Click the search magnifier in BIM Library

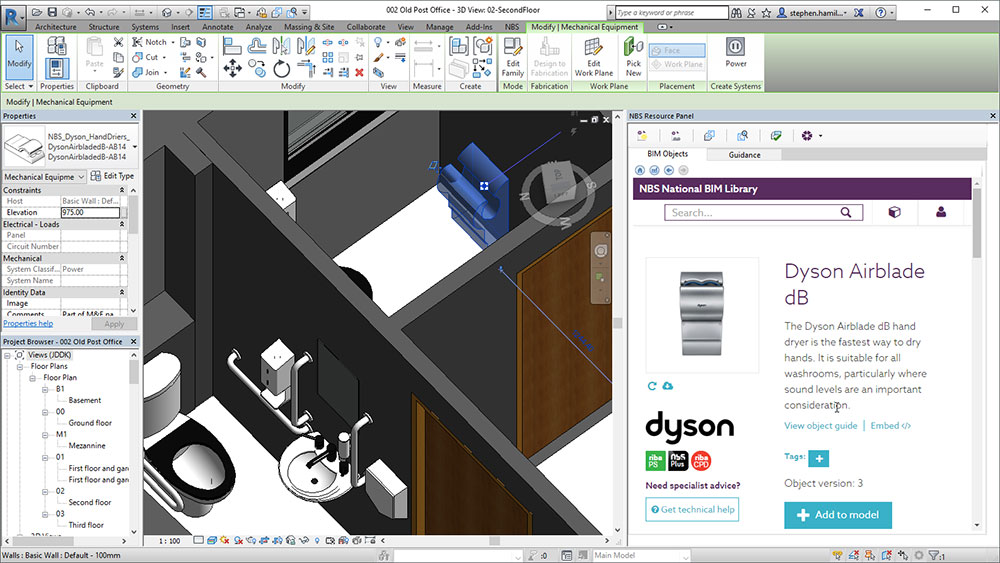coord(846,212)
